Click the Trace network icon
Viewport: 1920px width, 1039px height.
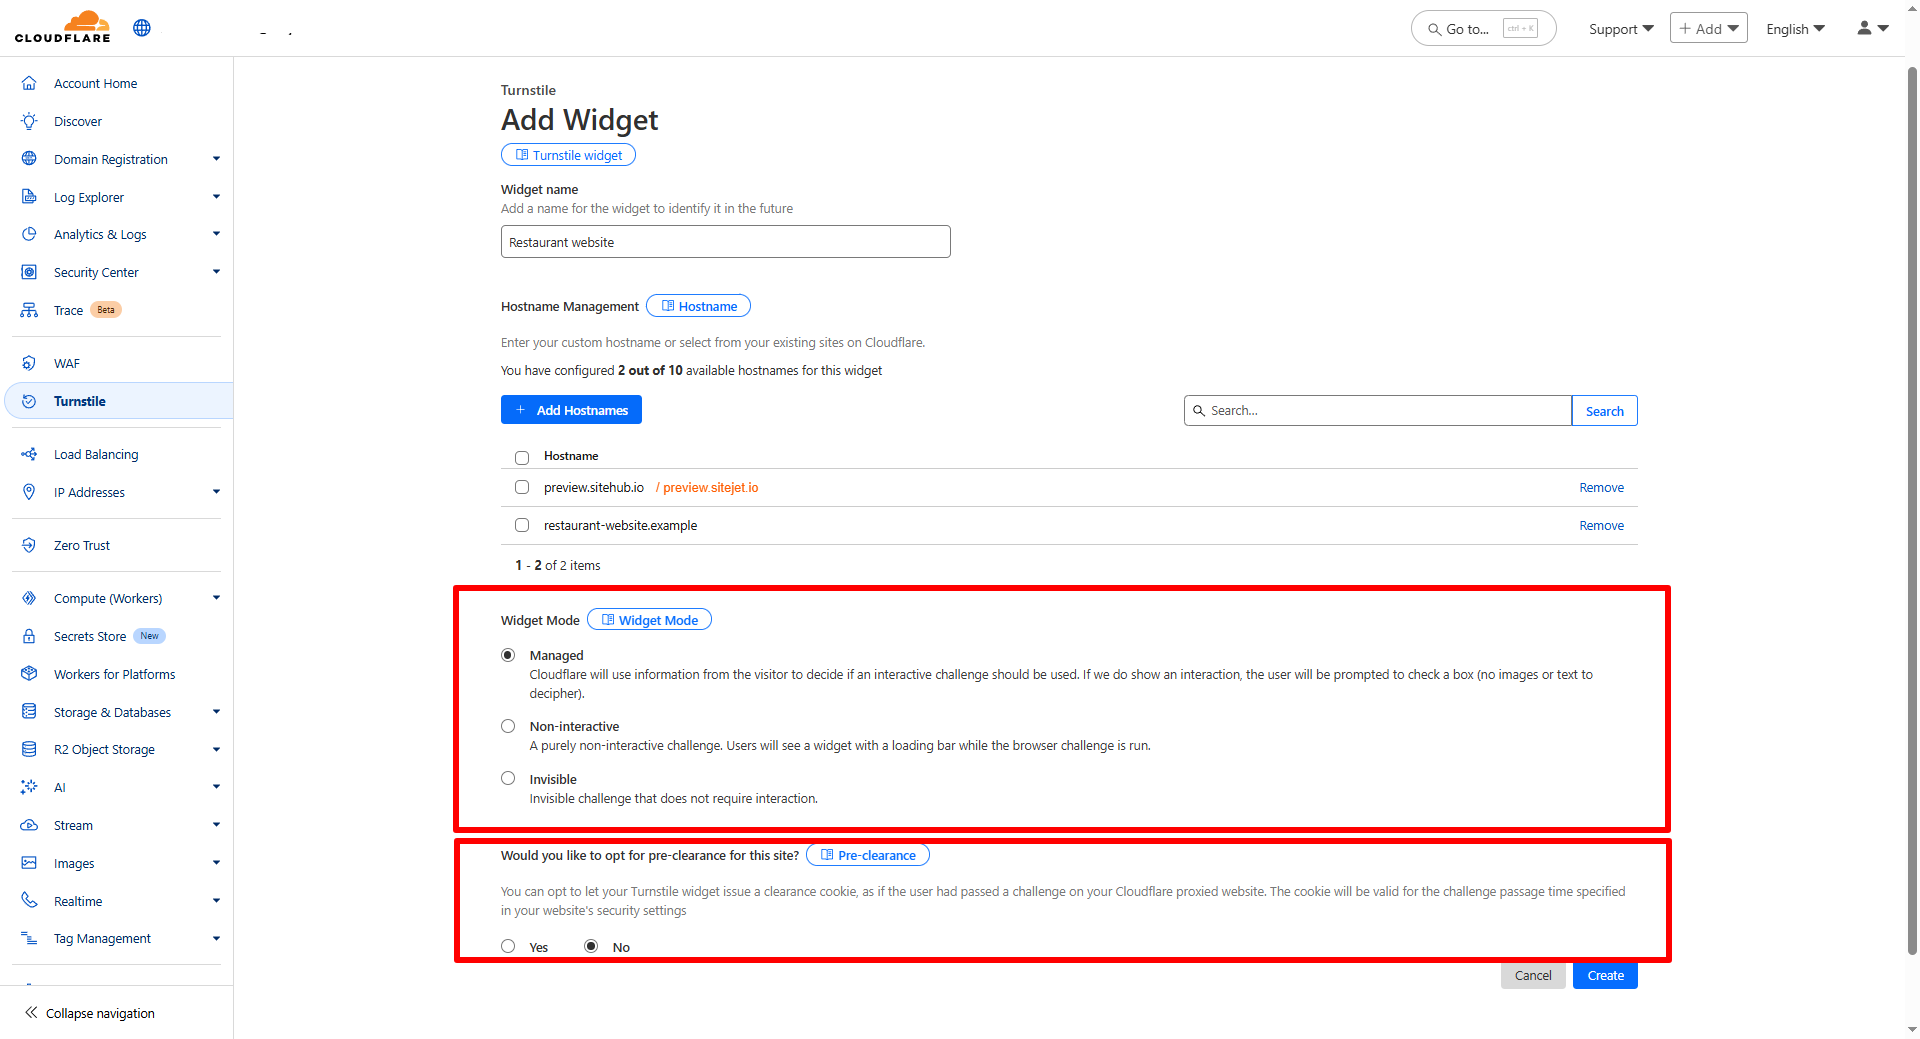point(29,310)
